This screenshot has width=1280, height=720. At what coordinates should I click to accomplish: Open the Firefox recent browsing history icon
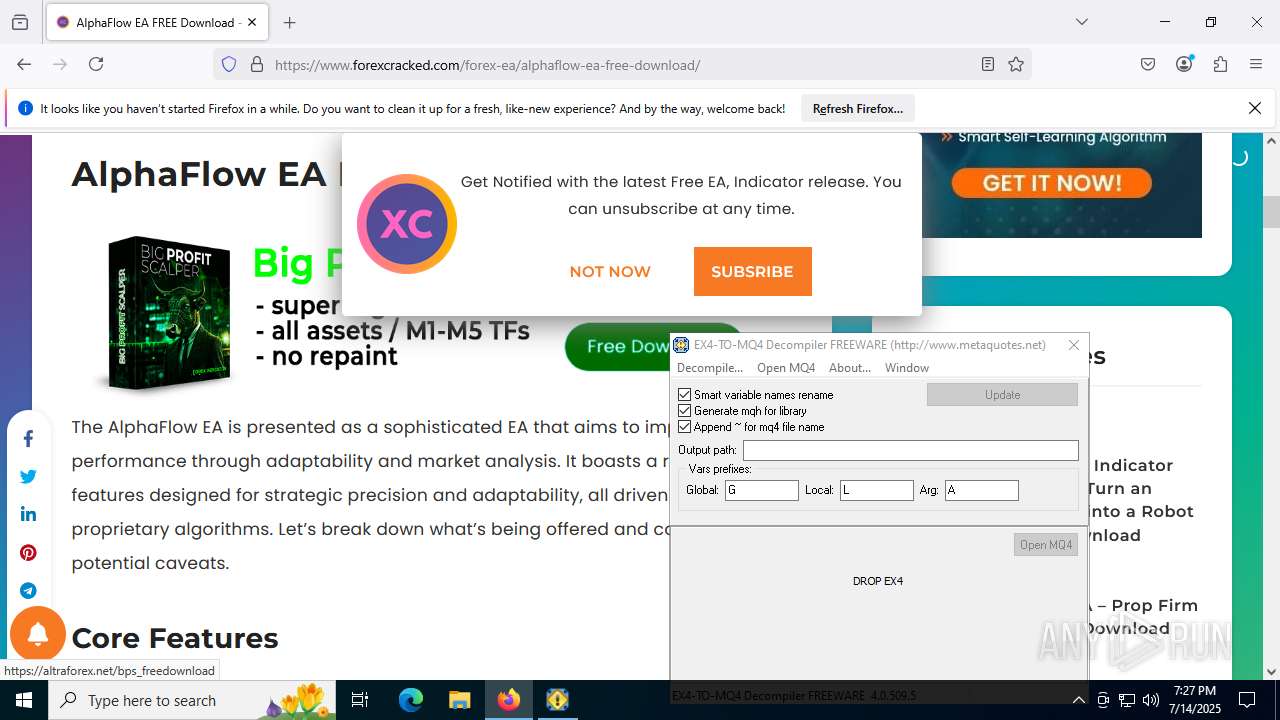pyautogui.click(x=20, y=22)
